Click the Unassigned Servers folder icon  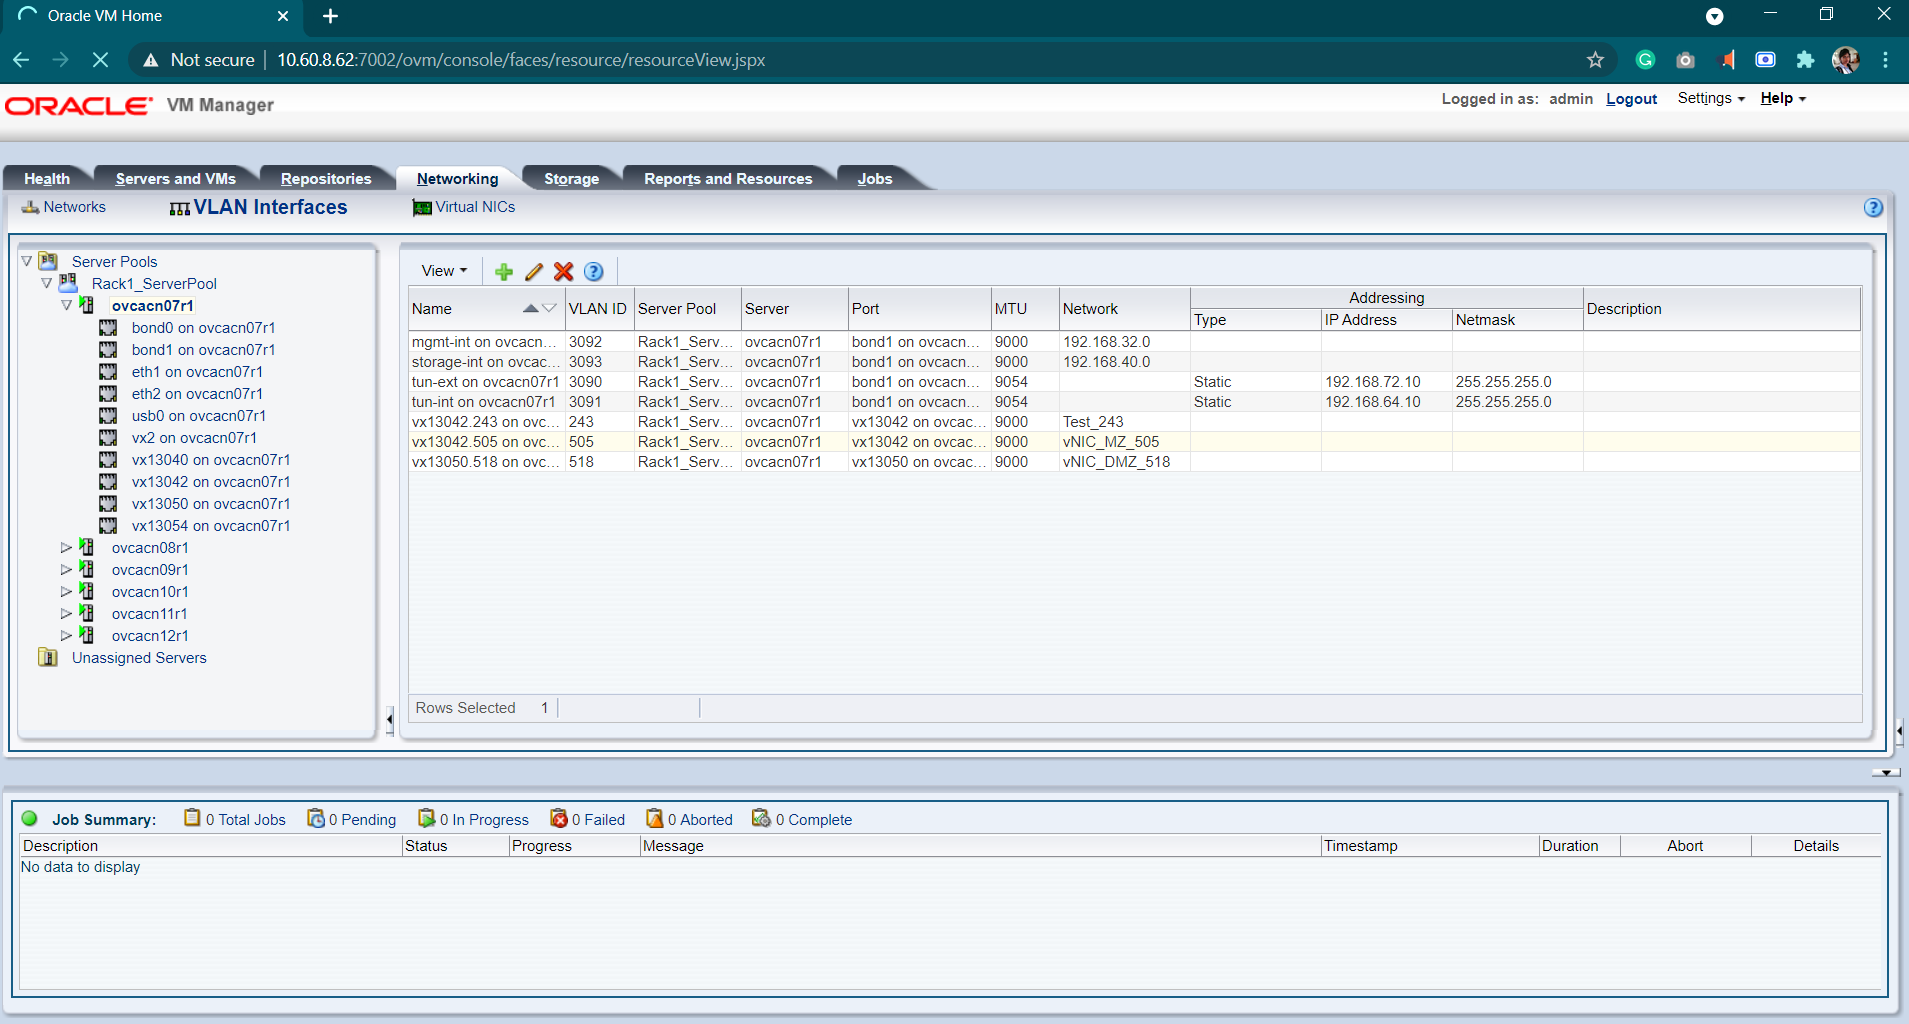coord(48,657)
